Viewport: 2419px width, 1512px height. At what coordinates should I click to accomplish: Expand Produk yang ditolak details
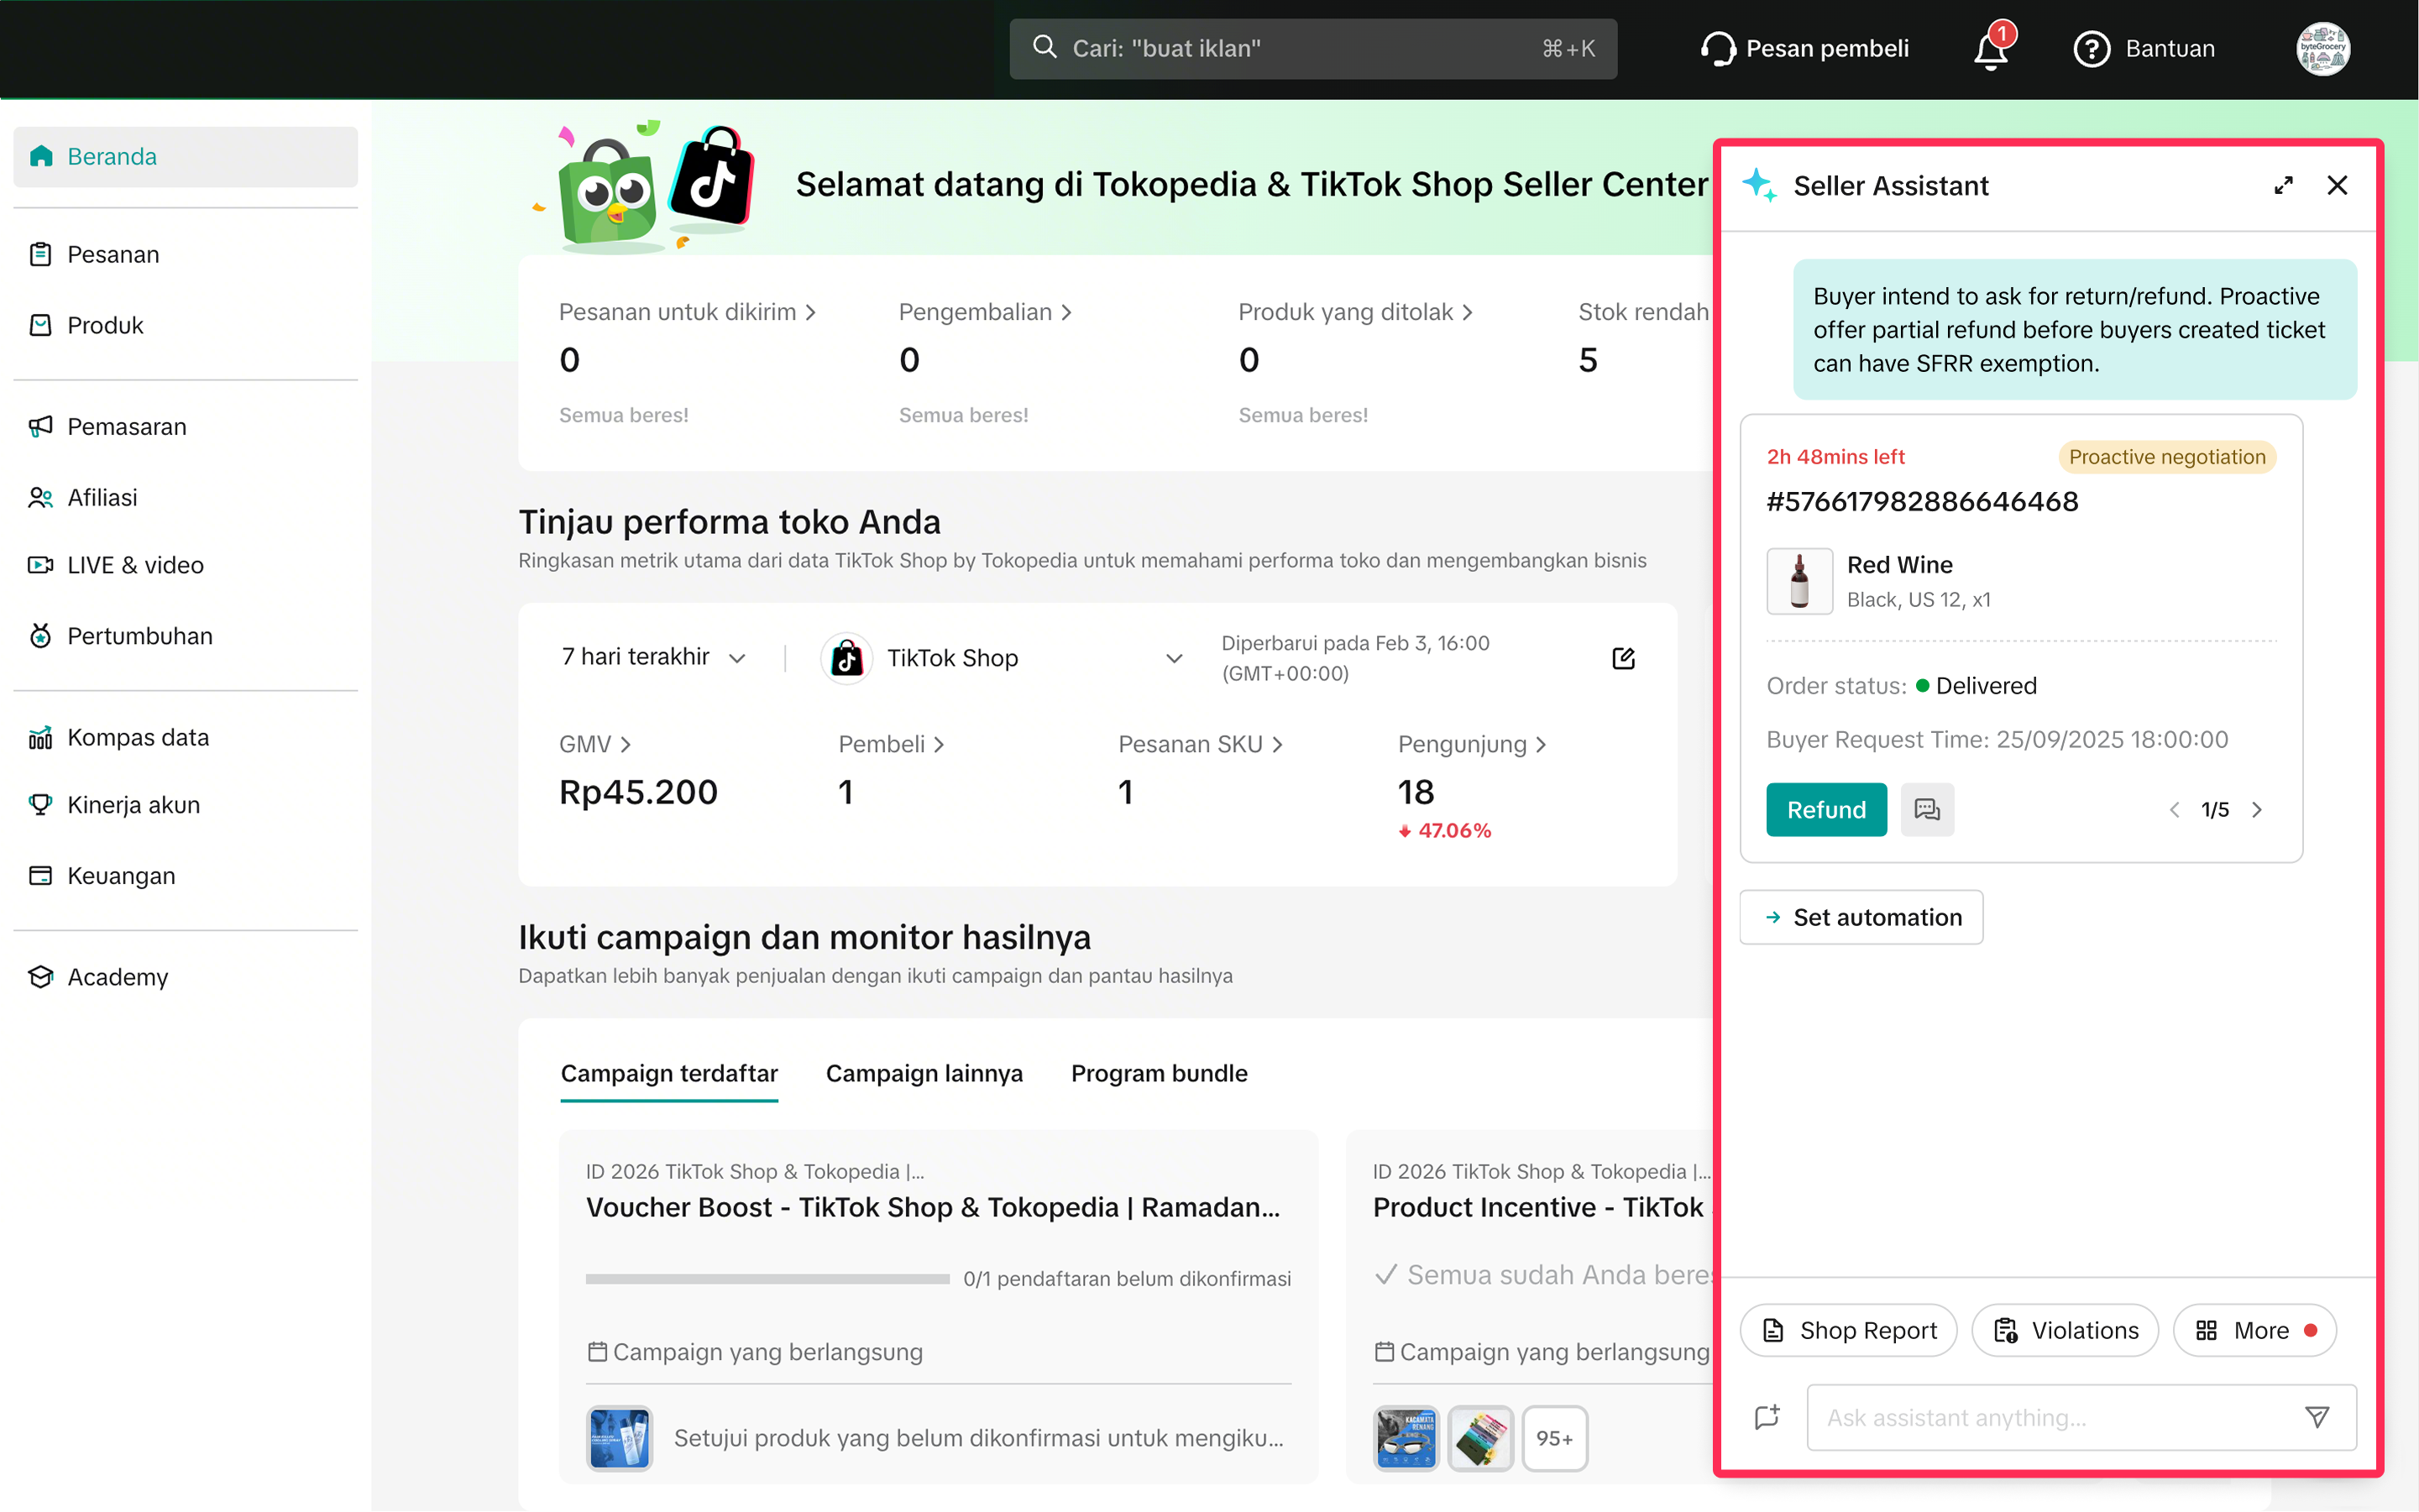pyautogui.click(x=1355, y=312)
